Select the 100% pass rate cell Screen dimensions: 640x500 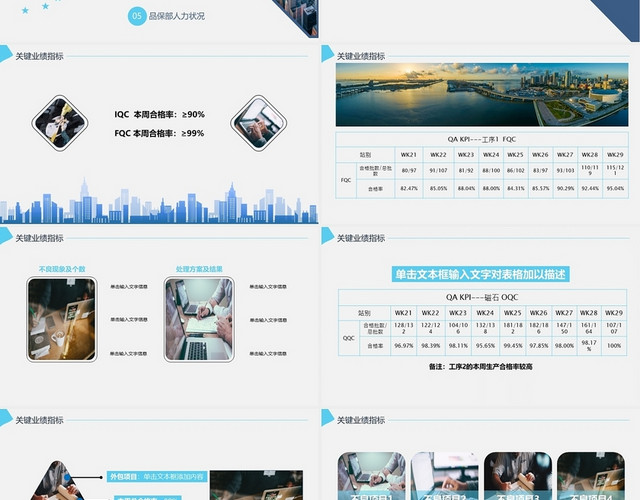tap(614, 346)
